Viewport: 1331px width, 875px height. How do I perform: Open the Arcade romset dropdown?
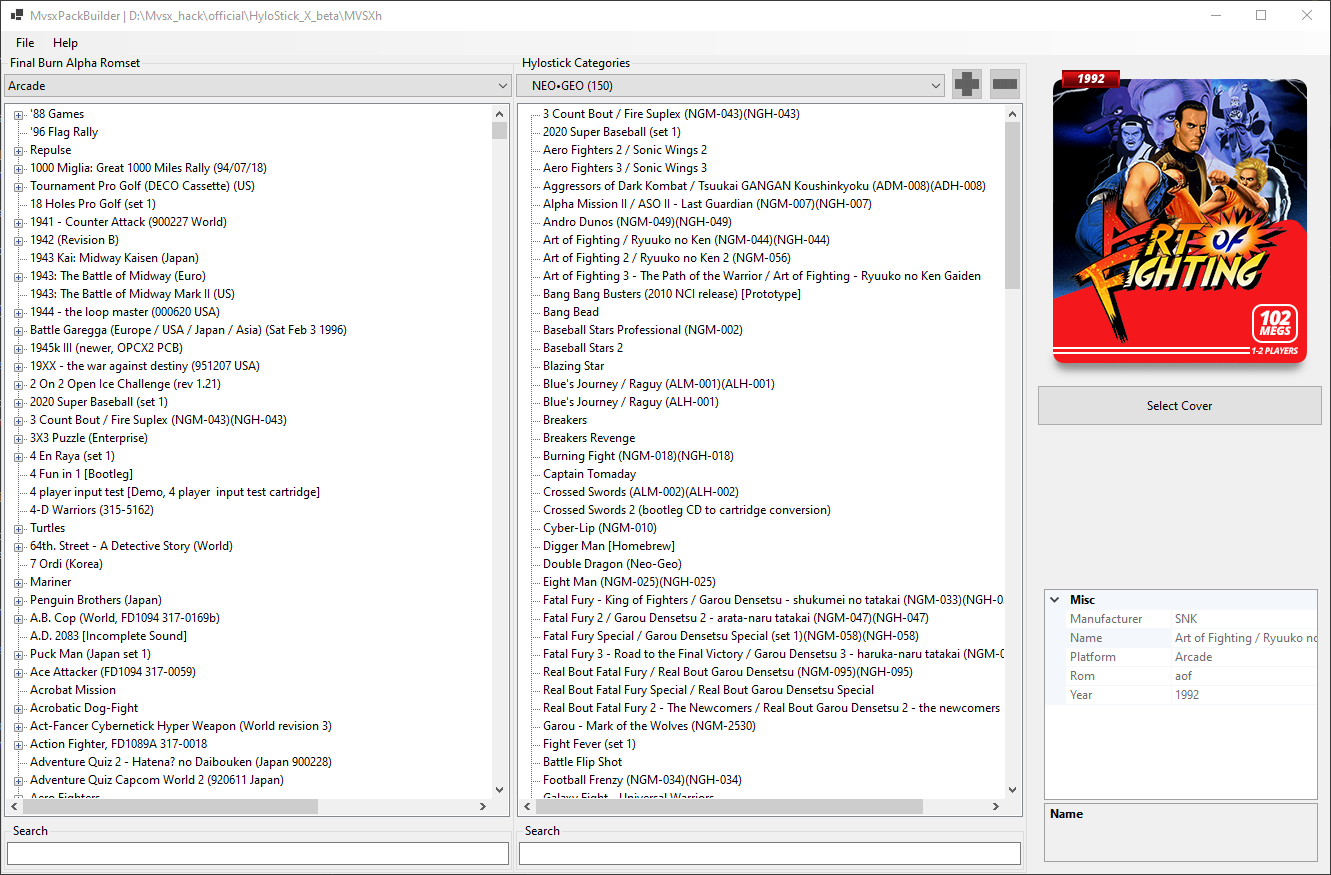click(x=258, y=86)
